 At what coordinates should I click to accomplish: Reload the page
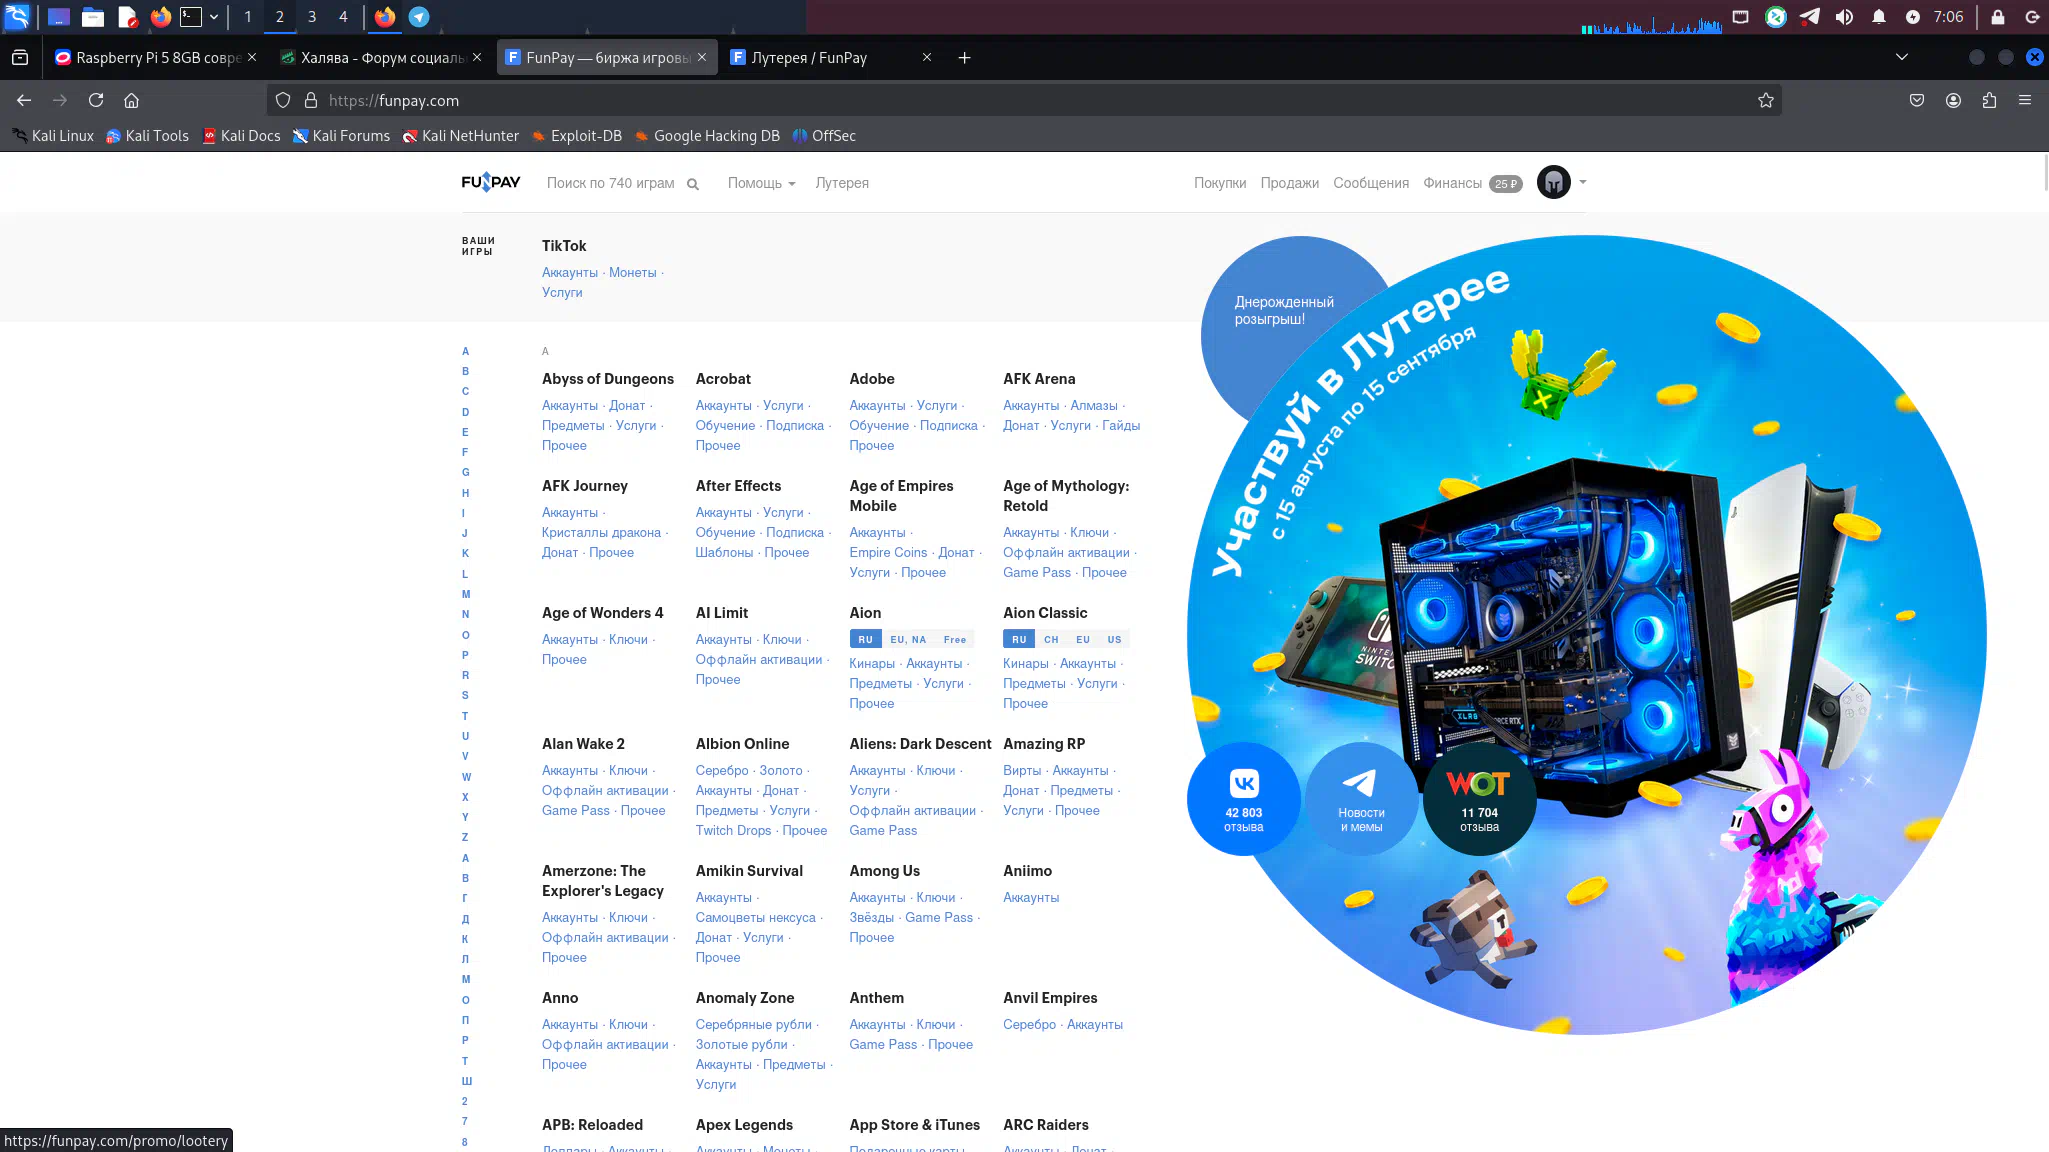tap(96, 100)
